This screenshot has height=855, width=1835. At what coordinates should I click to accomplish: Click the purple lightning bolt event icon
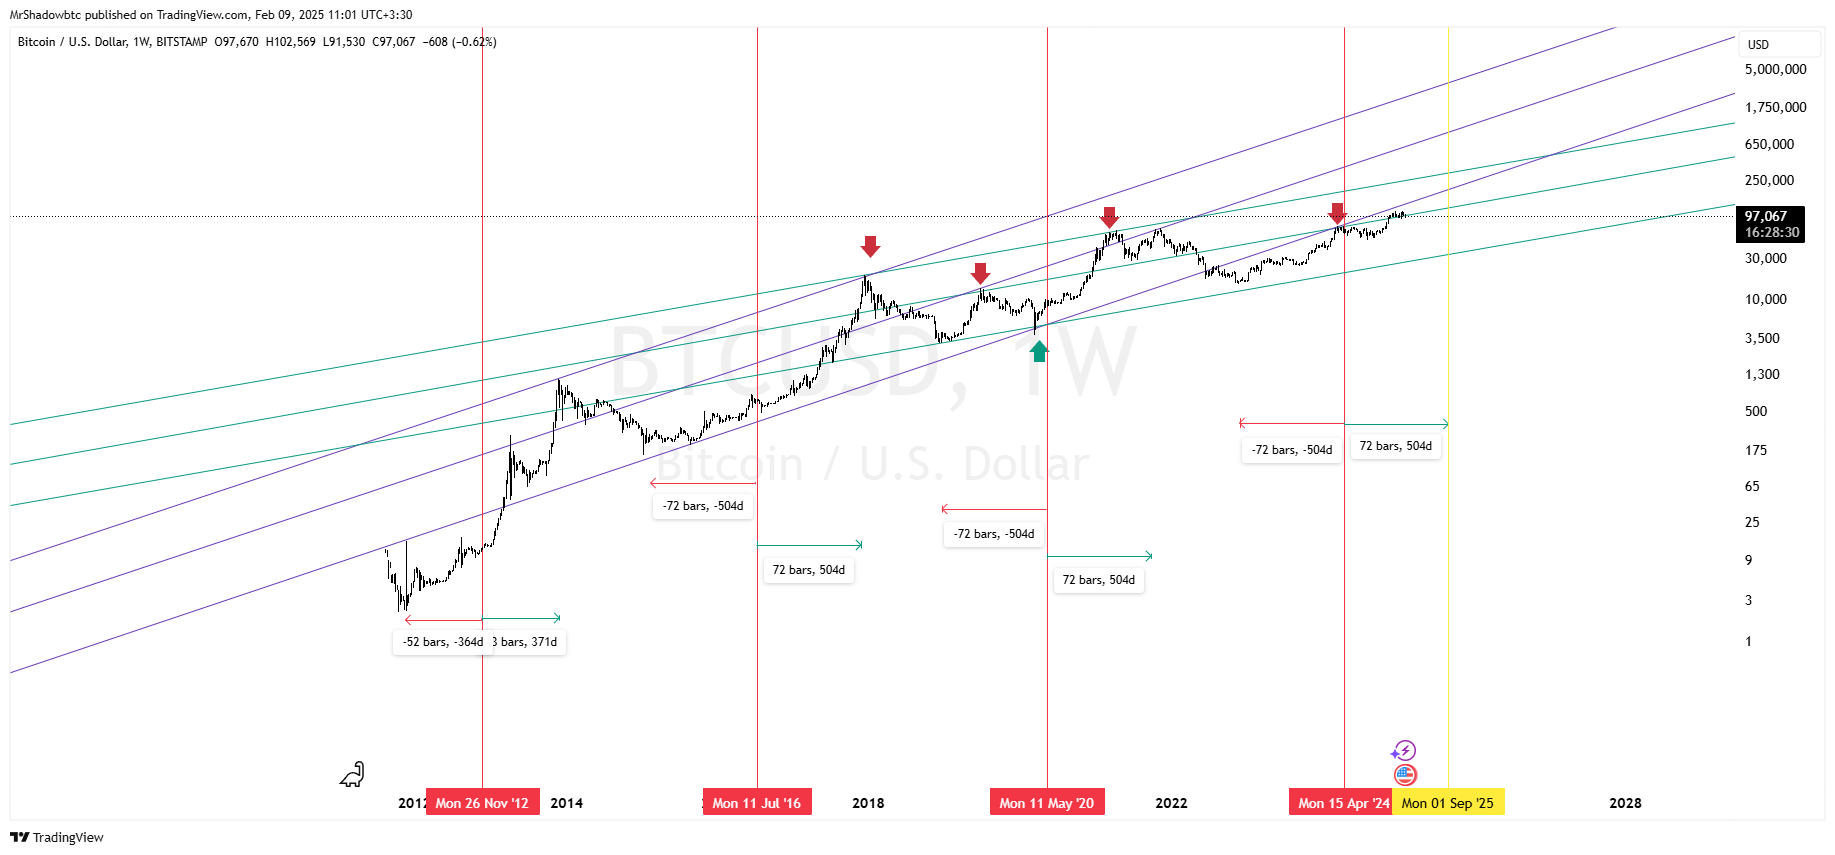click(x=1404, y=750)
